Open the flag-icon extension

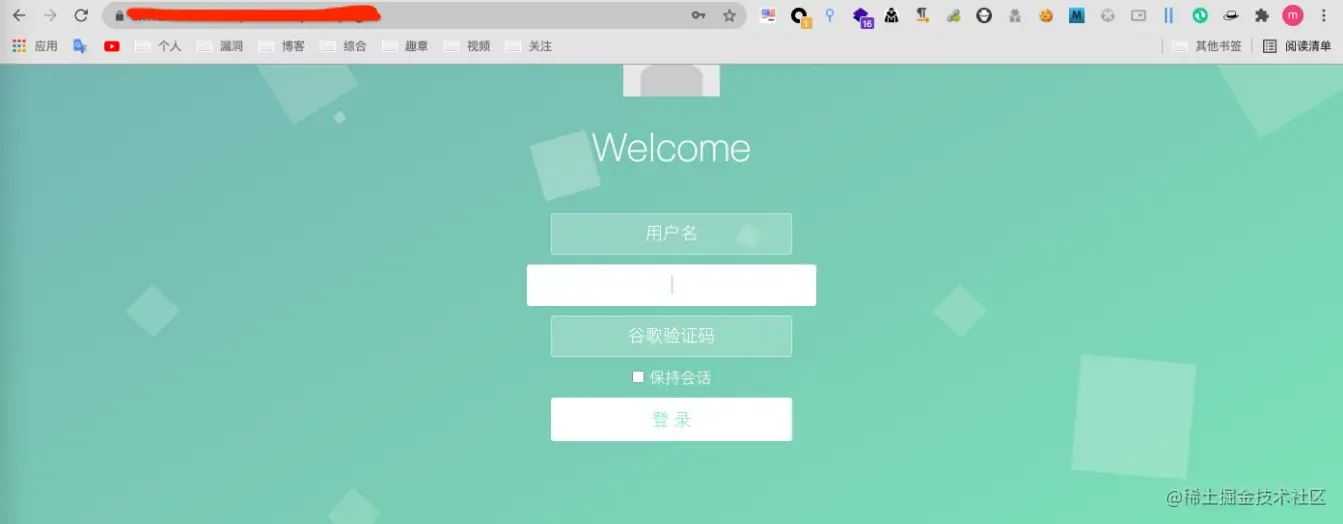[x=768, y=16]
